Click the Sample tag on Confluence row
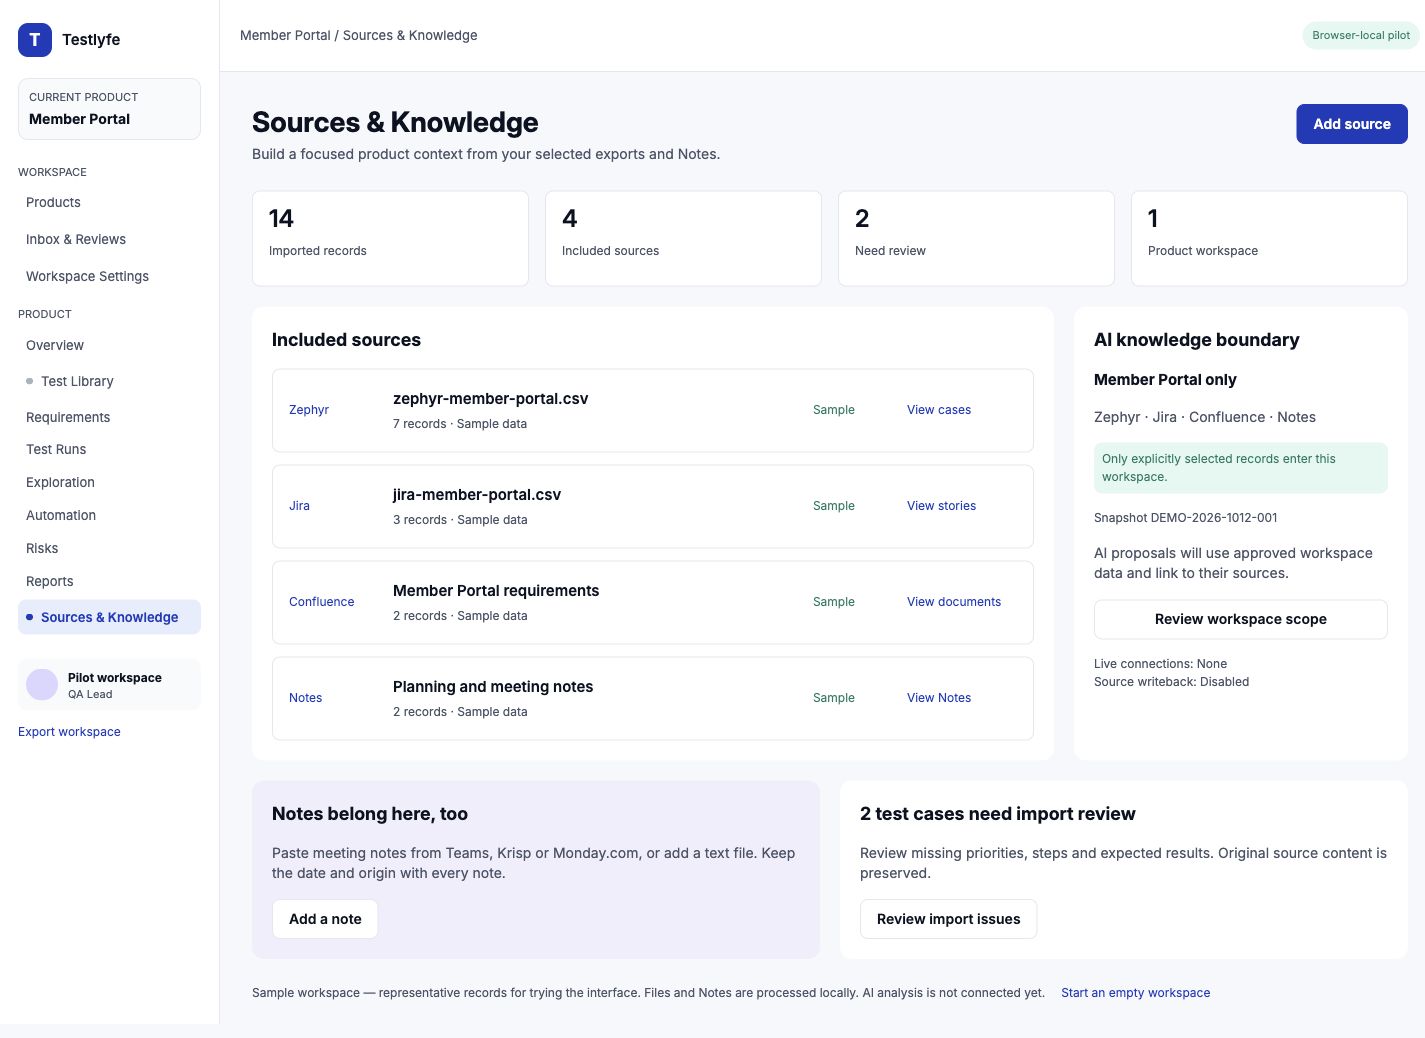The width and height of the screenshot is (1425, 1038). coord(833,602)
